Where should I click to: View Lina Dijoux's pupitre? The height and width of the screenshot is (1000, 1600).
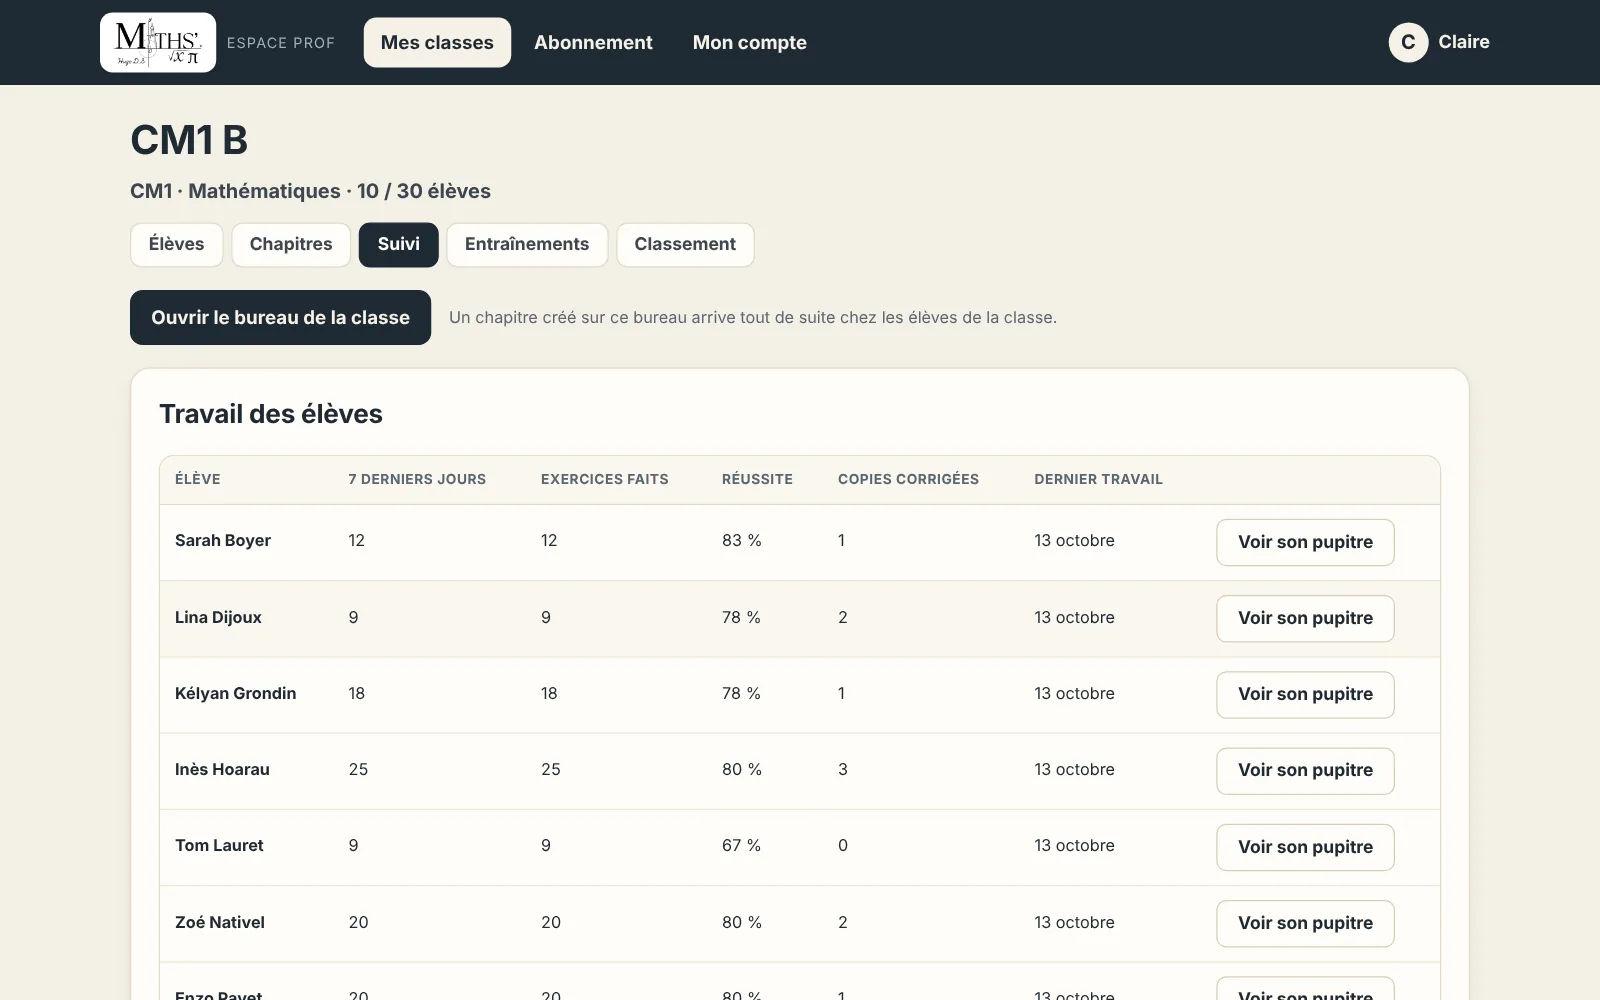tap(1305, 618)
